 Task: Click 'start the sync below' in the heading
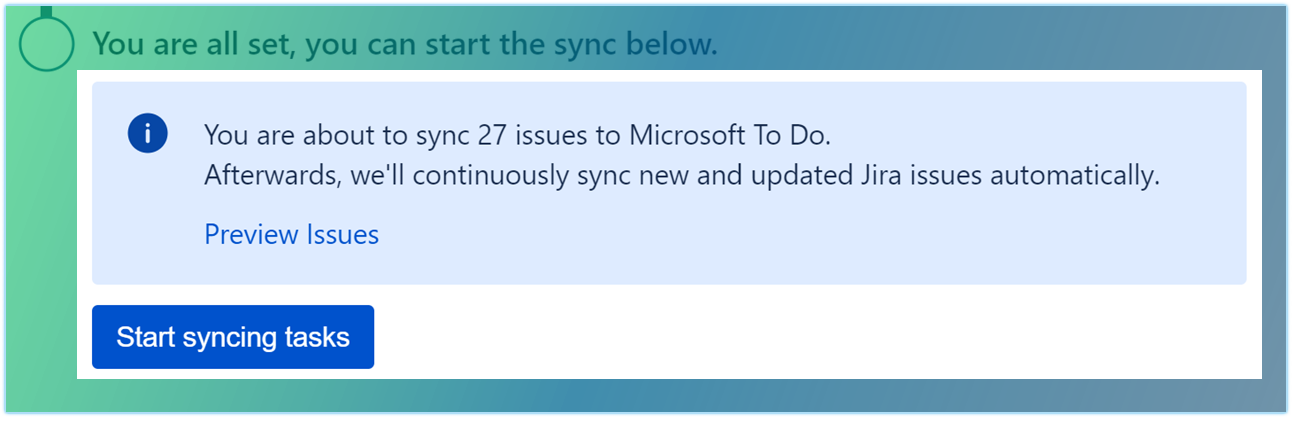[594, 45]
